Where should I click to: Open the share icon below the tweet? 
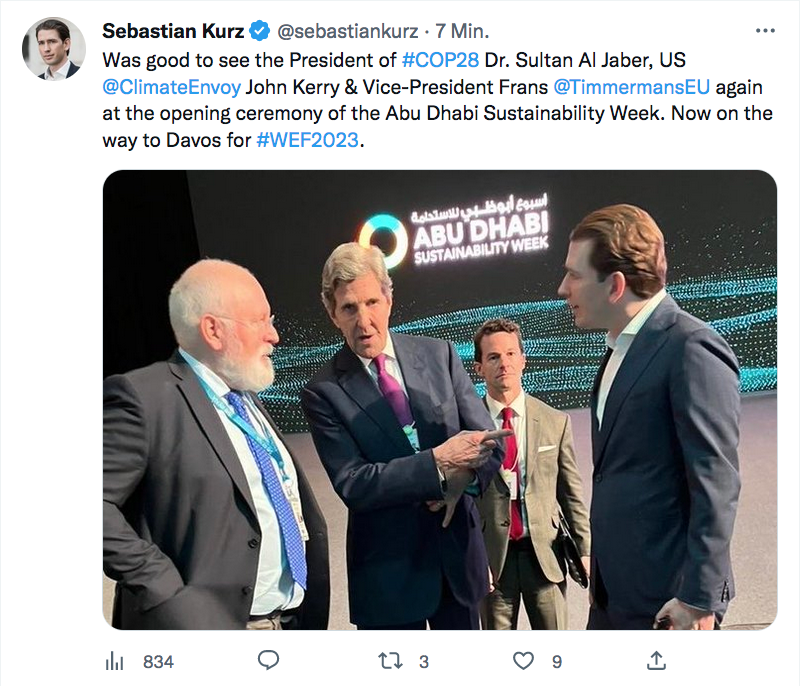tap(657, 661)
